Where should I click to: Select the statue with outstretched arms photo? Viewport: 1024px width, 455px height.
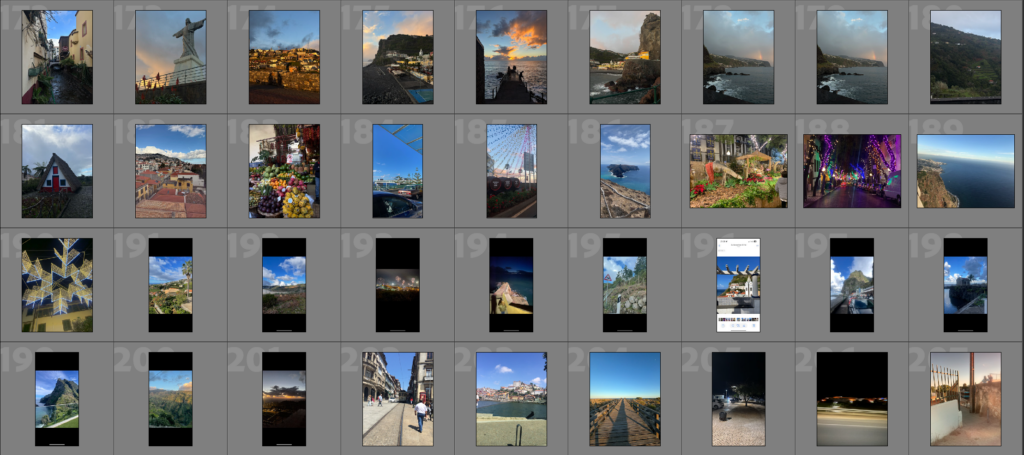point(170,57)
